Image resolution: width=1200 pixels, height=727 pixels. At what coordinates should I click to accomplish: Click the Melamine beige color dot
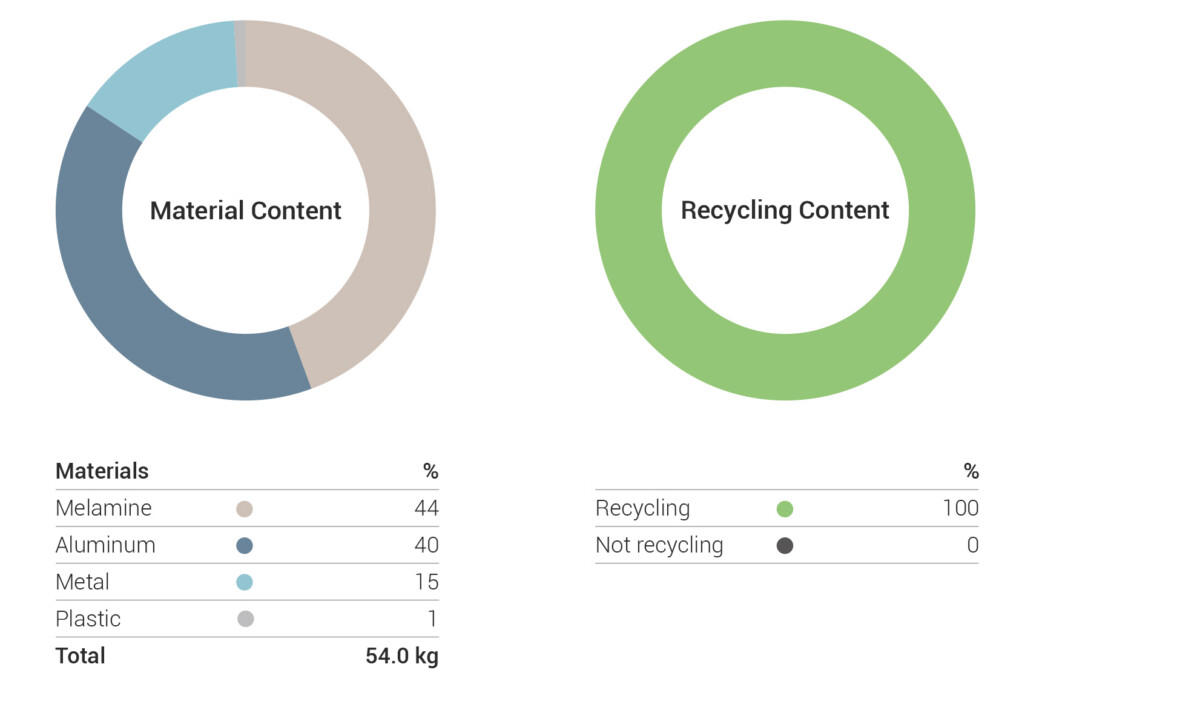[245, 509]
